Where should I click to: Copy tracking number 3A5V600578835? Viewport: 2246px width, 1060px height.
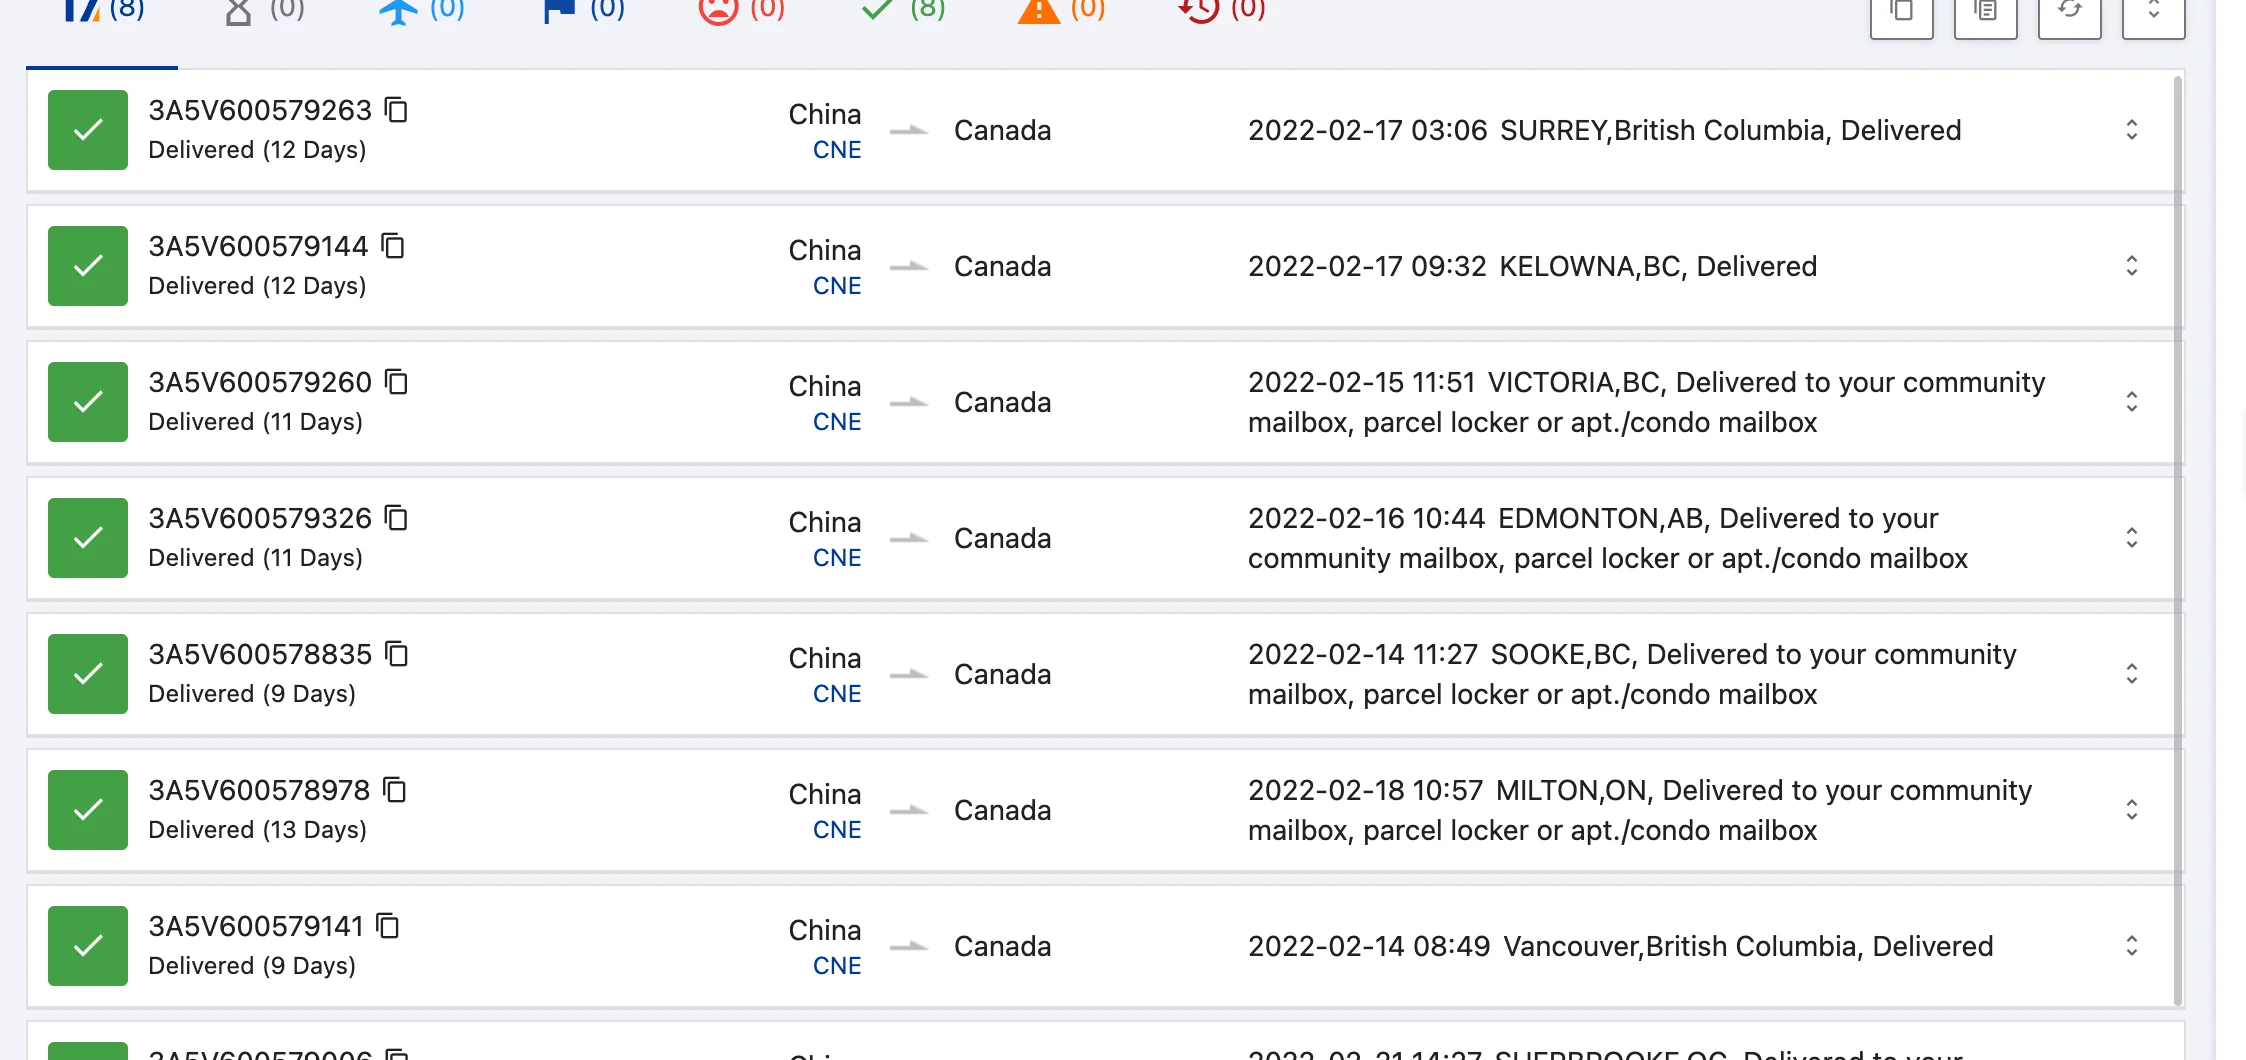coord(397,654)
